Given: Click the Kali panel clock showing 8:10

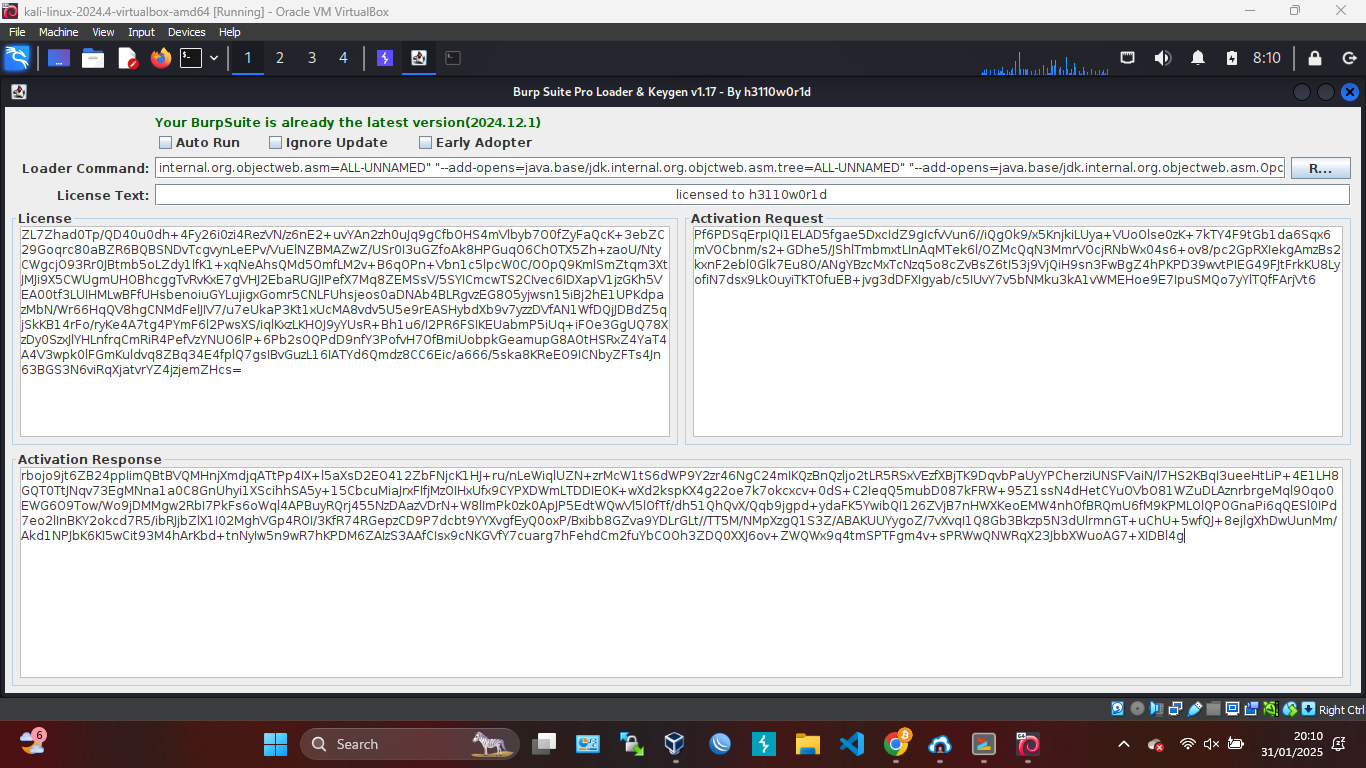Looking at the screenshot, I should [1267, 58].
